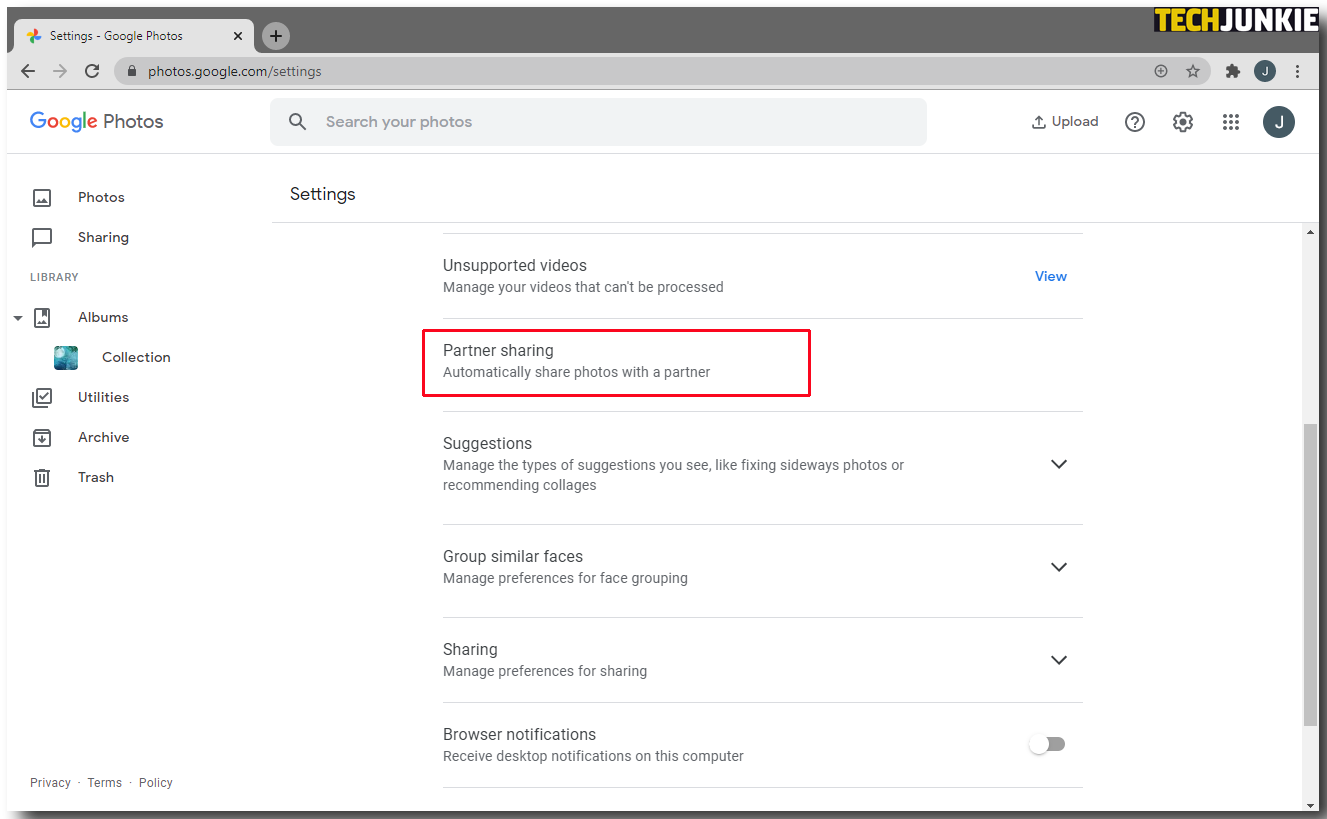This screenshot has width=1327, height=819.
Task: Enable the Browser notifications toggle
Action: [1048, 744]
